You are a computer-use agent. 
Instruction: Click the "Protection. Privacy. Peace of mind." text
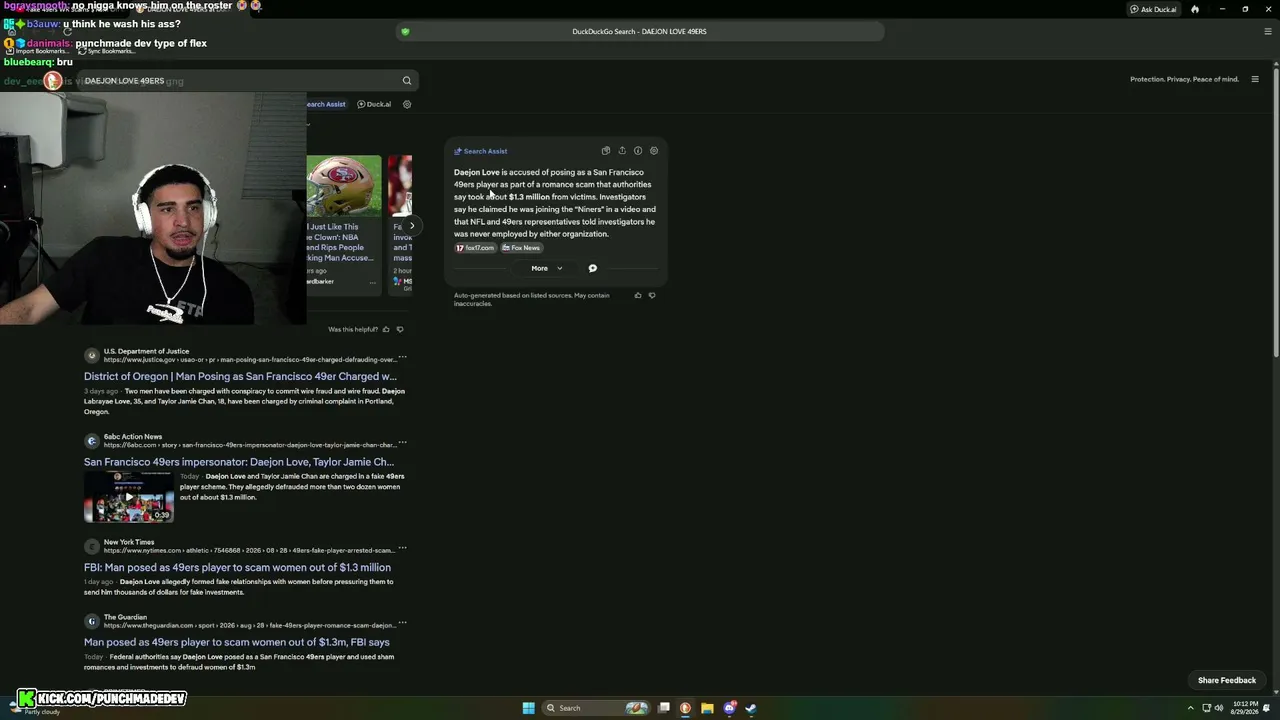pos(1184,79)
